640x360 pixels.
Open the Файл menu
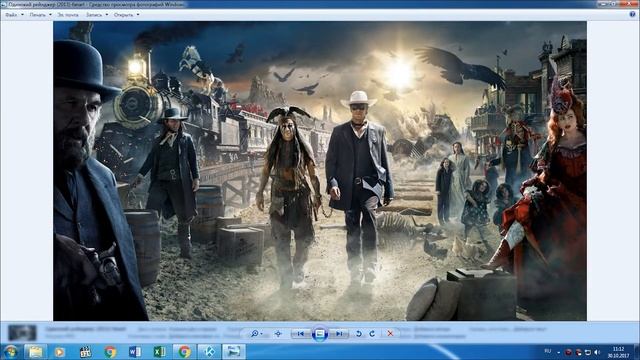[x=11, y=15]
